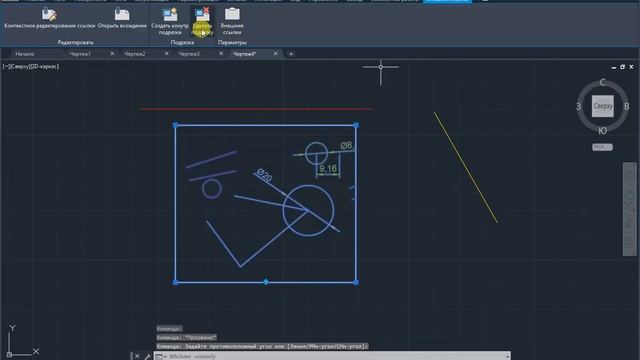640x360 pixels.
Task: Click the top-left clip boundary grip
Action: [x=176, y=125]
